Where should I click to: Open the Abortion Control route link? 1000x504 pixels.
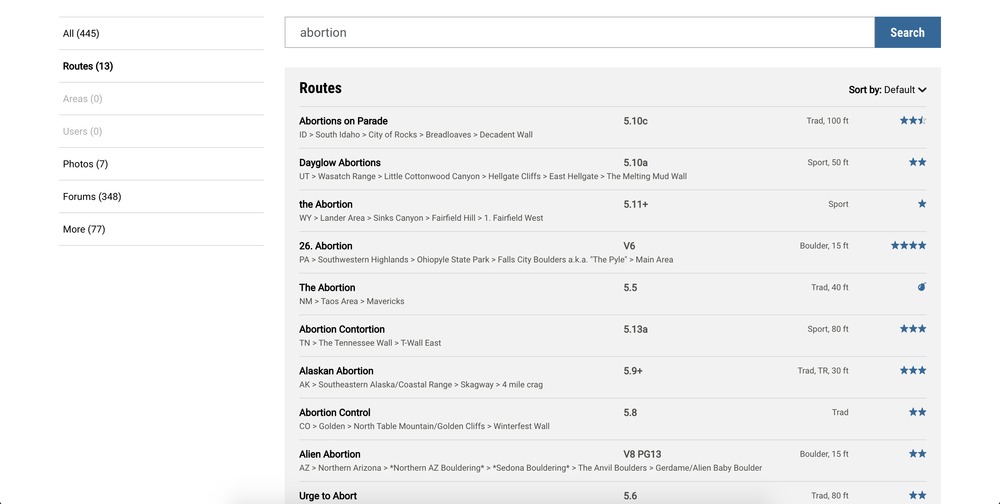[x=335, y=413]
